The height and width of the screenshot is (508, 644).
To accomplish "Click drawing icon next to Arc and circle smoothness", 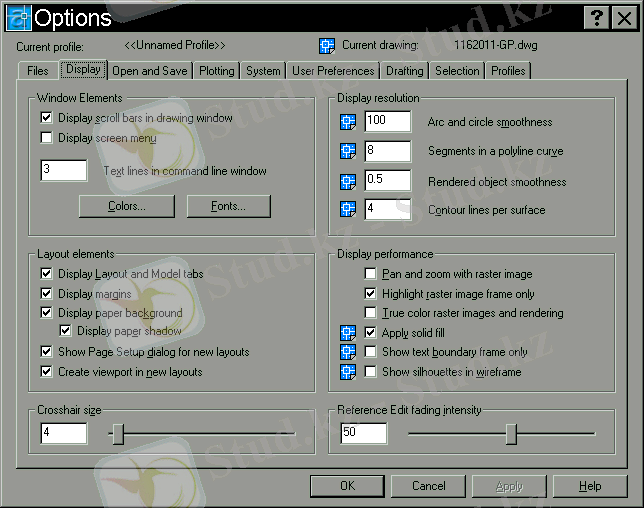I will 348,122.
